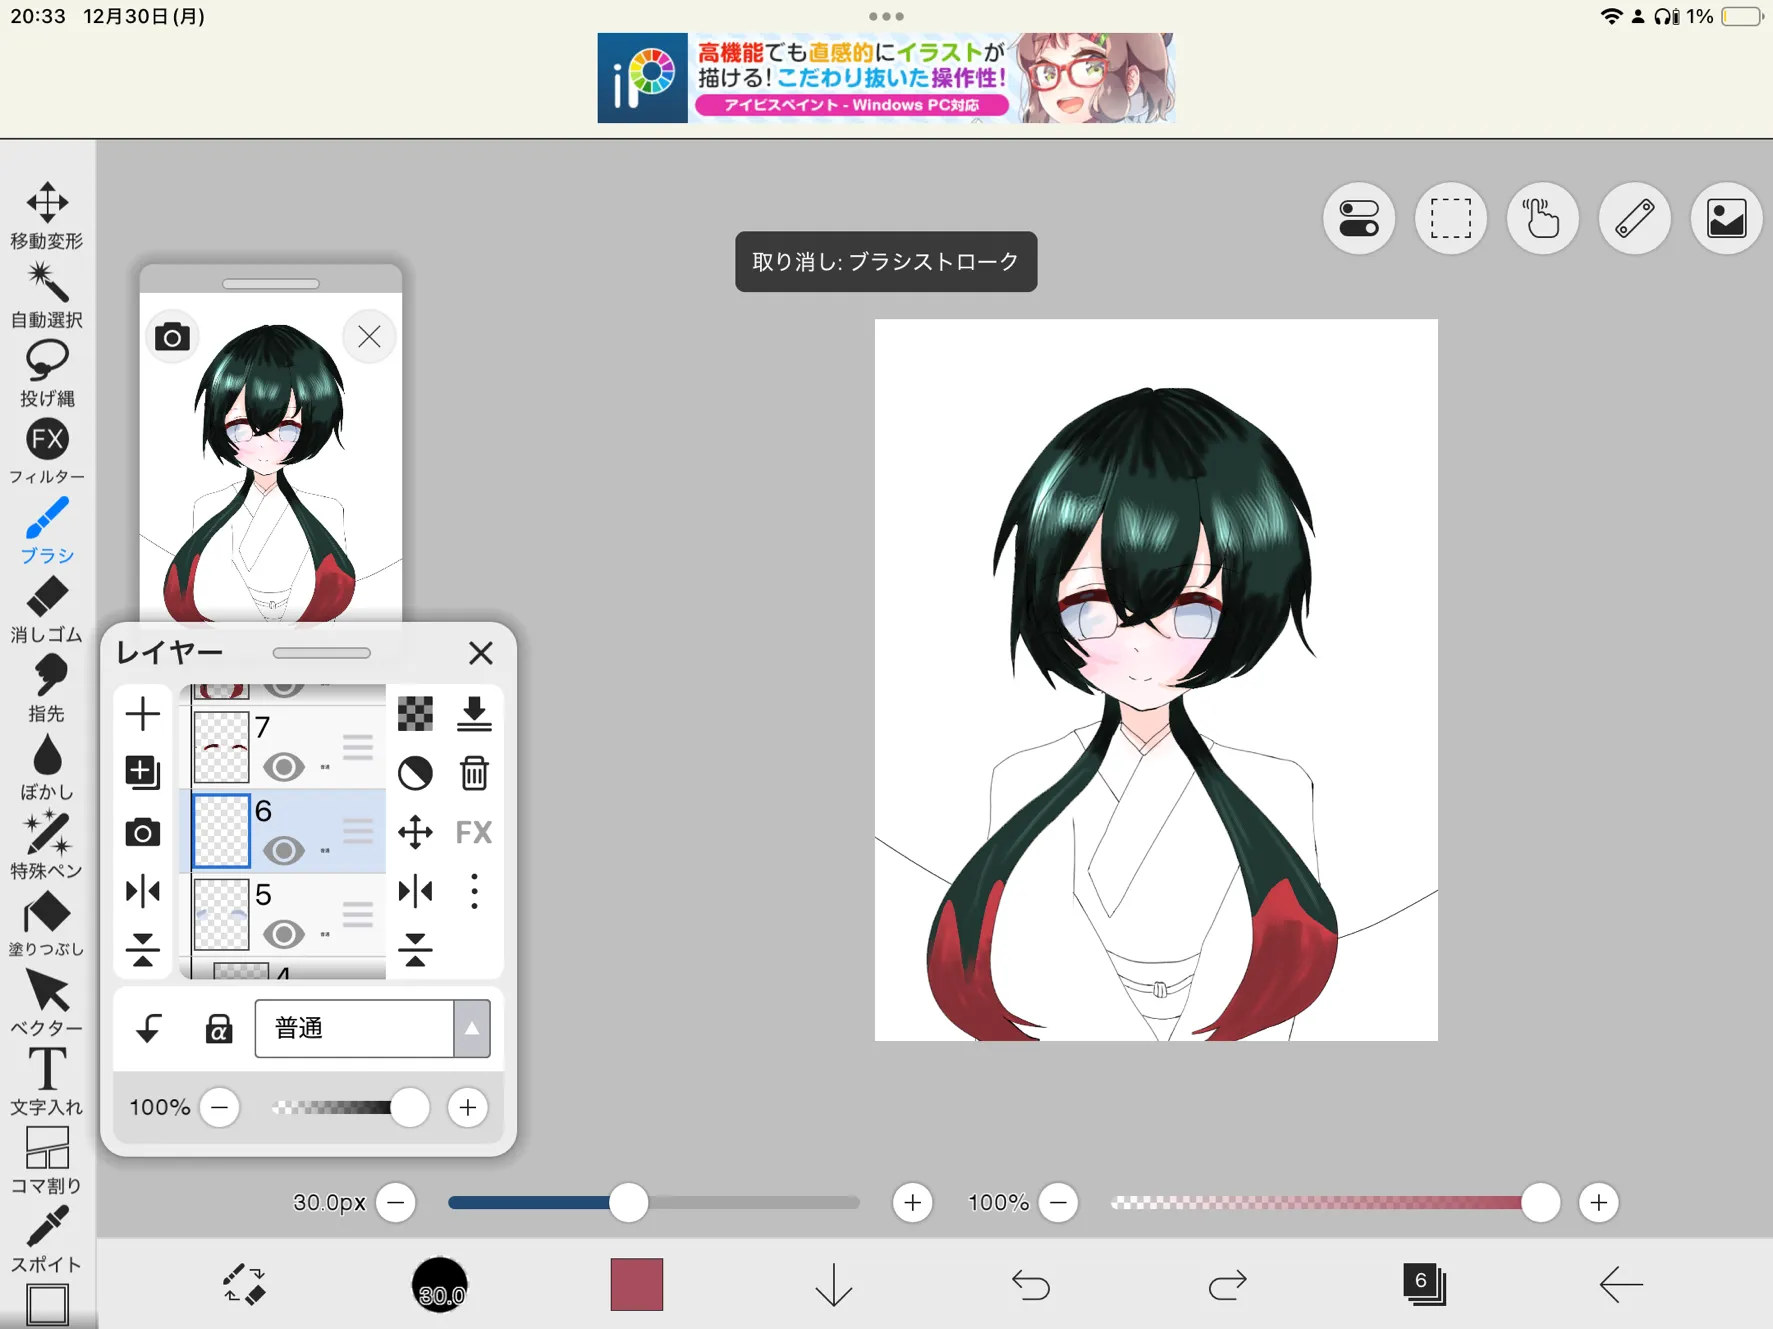The width and height of the screenshot is (1773, 1329).
Task: Open brush settings via 30.0 circle
Action: [x=440, y=1284]
